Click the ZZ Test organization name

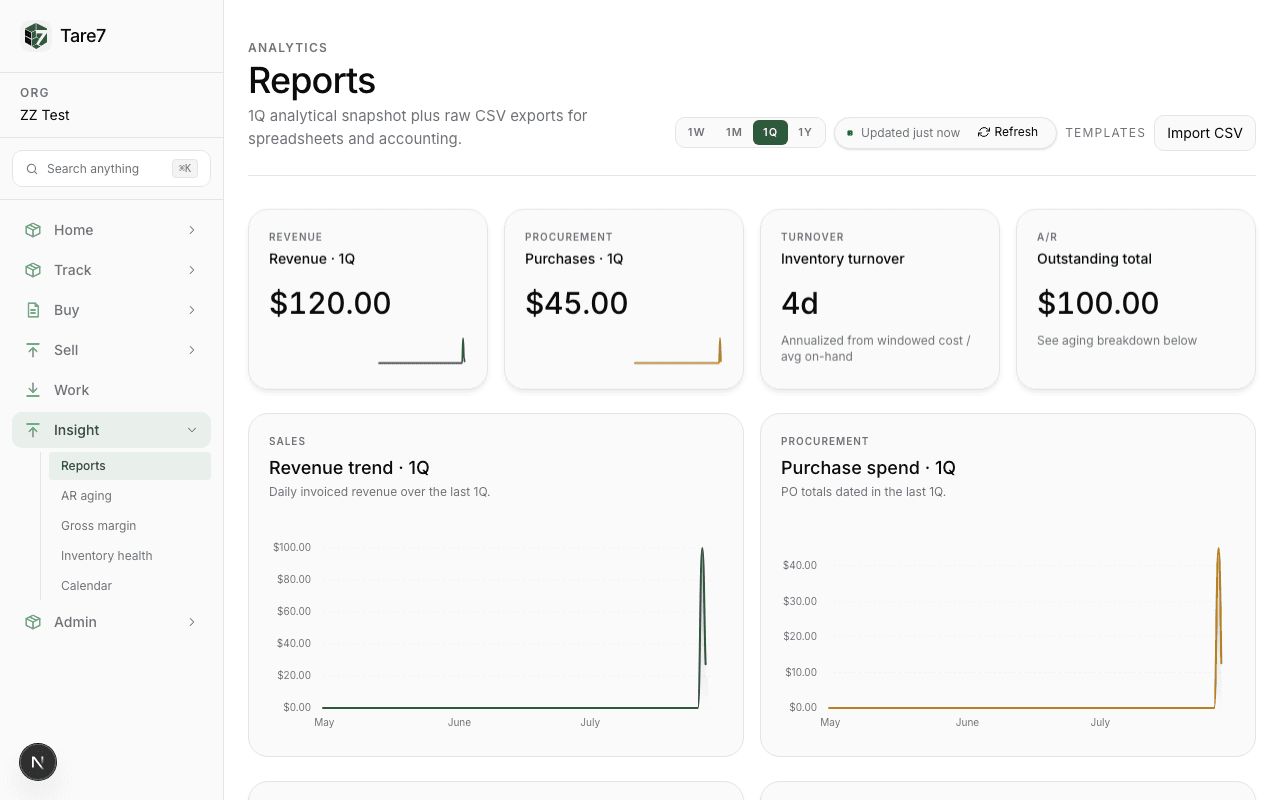pyautogui.click(x=45, y=115)
